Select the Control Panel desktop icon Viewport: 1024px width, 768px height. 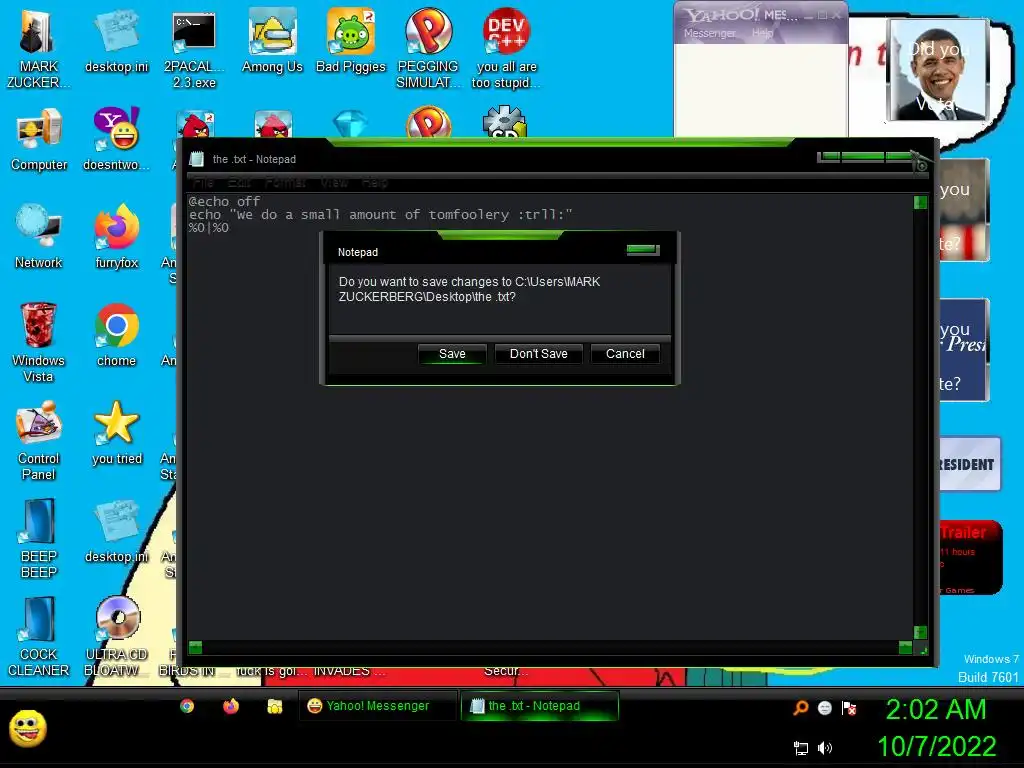tap(39, 441)
